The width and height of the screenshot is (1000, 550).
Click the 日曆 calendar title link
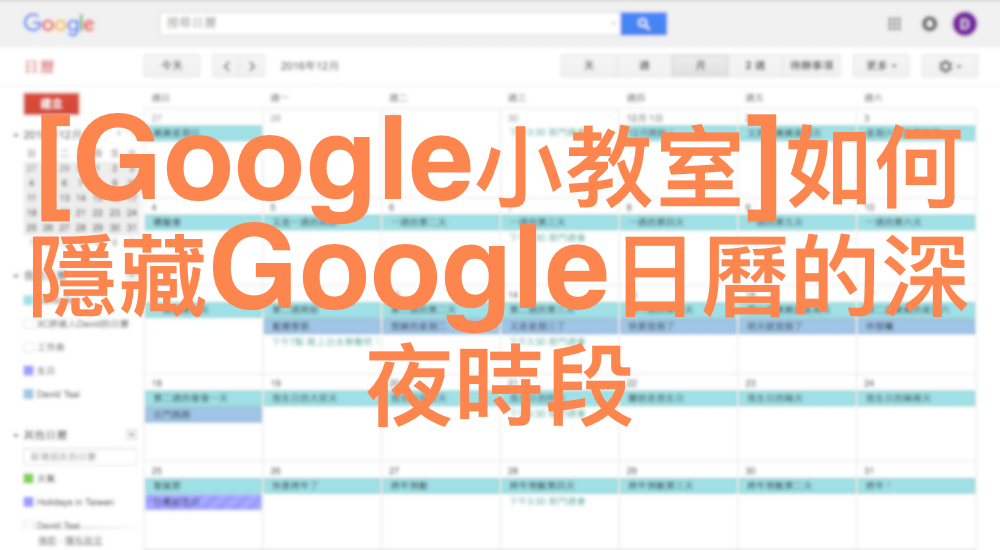(x=40, y=66)
